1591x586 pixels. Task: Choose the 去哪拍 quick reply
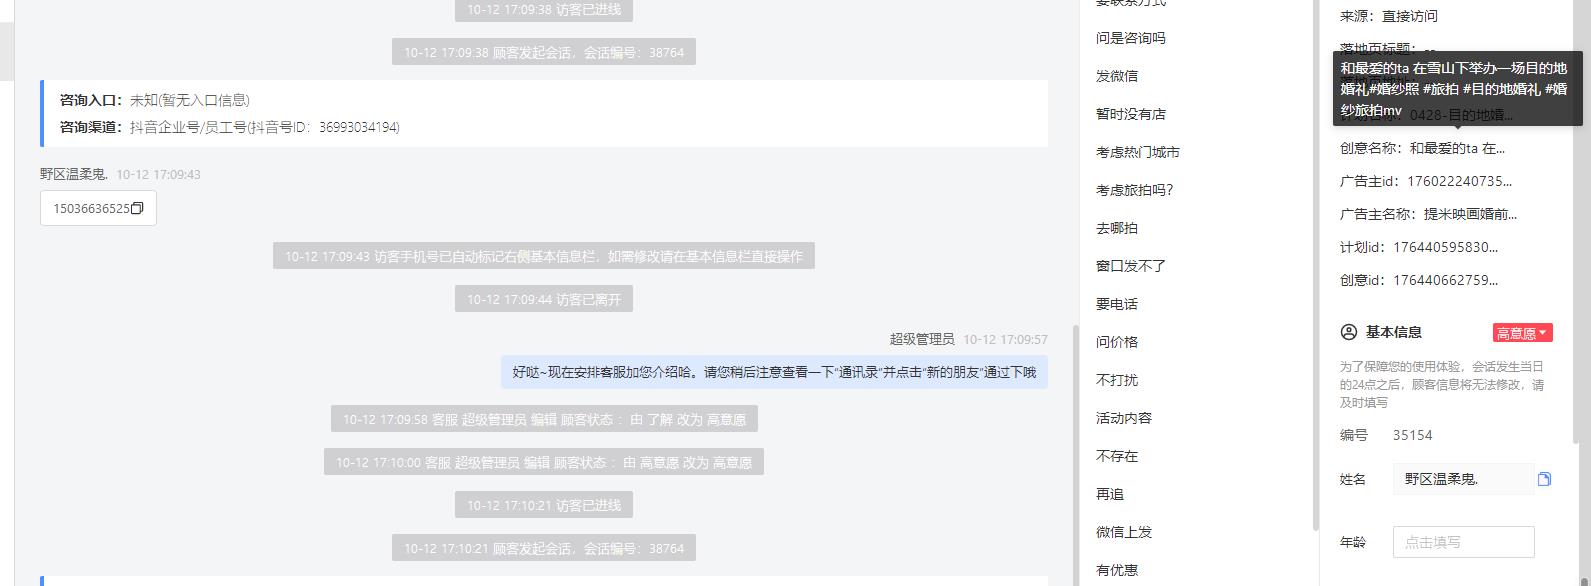[x=1117, y=228]
